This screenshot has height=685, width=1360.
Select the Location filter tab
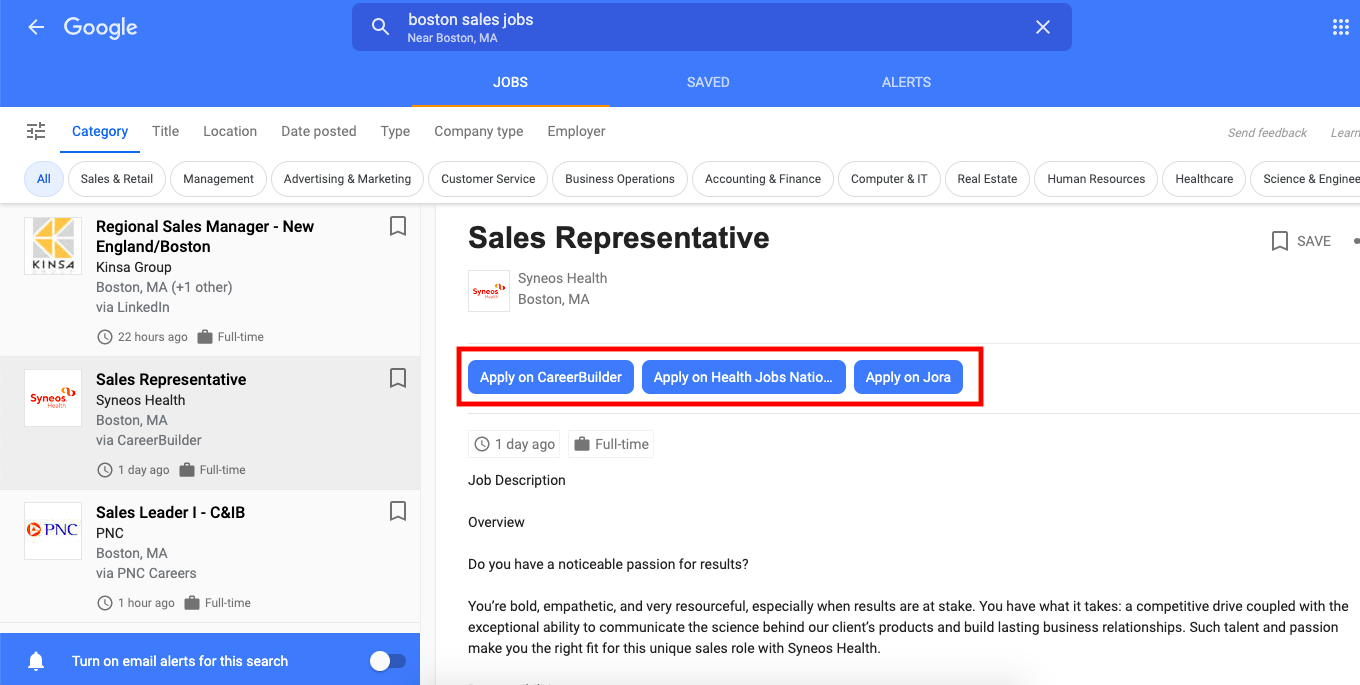pos(230,131)
